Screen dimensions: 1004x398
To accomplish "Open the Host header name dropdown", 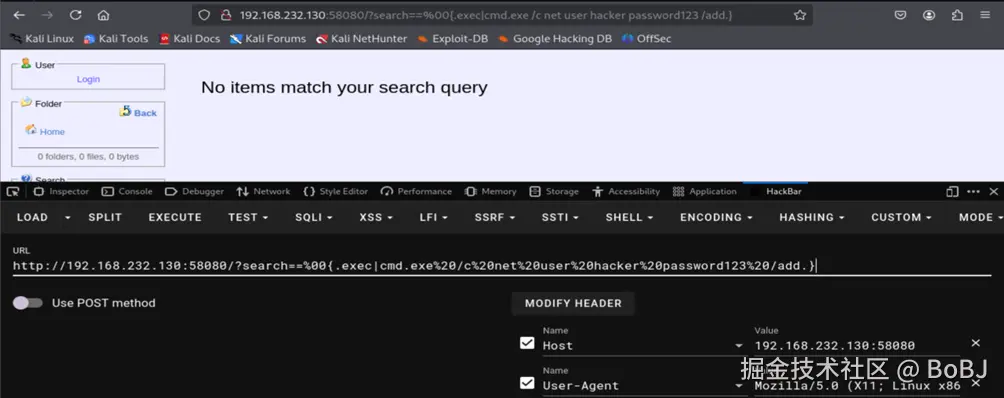I will [739, 346].
